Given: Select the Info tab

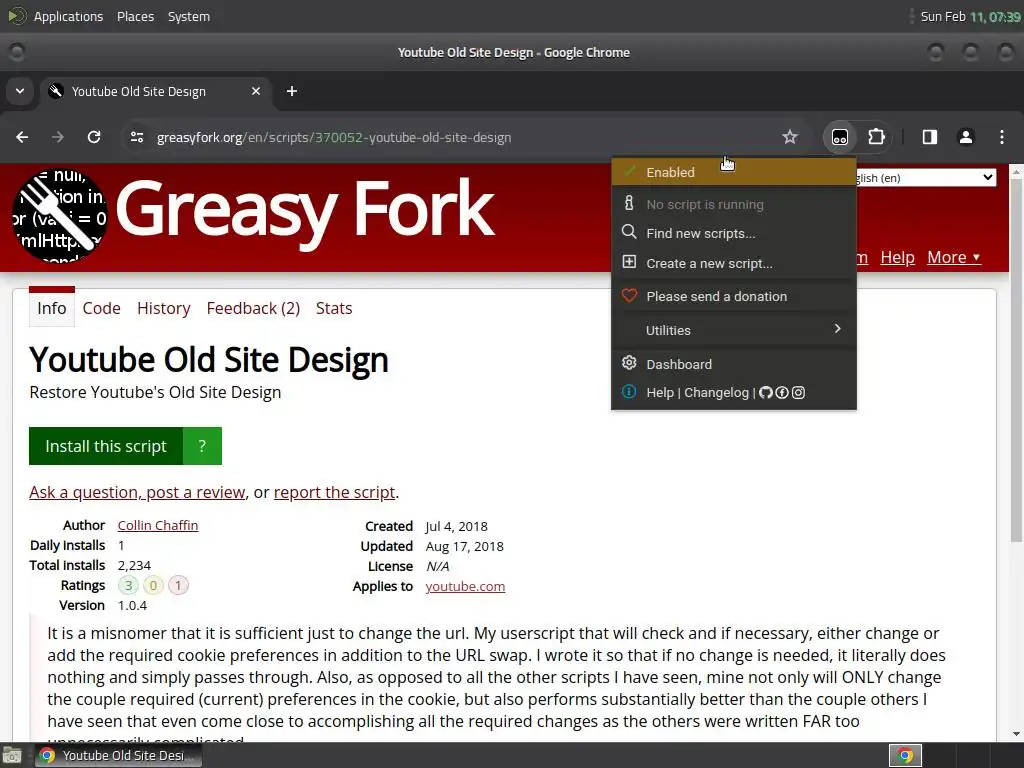Looking at the screenshot, I should 52,308.
